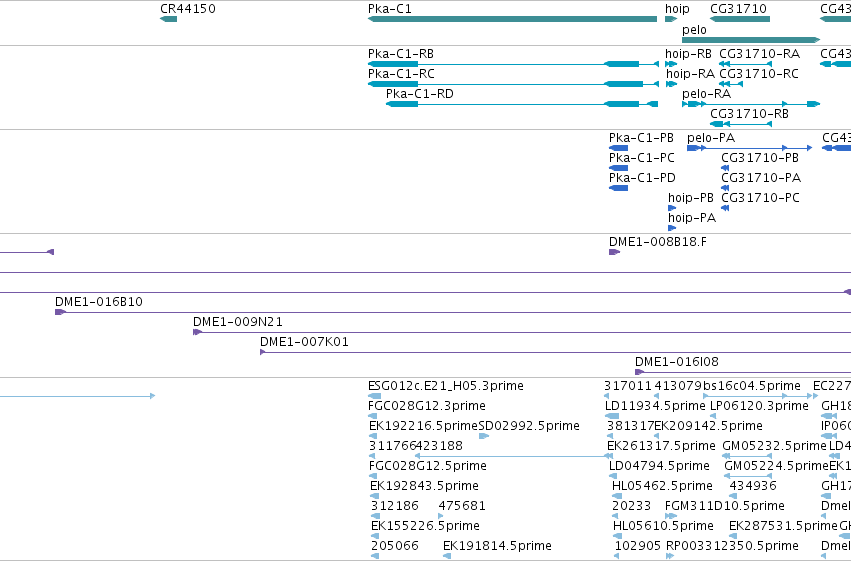The width and height of the screenshot is (851, 561).
Task: Select the LD04794.5prime EST
Action: (x=613, y=476)
